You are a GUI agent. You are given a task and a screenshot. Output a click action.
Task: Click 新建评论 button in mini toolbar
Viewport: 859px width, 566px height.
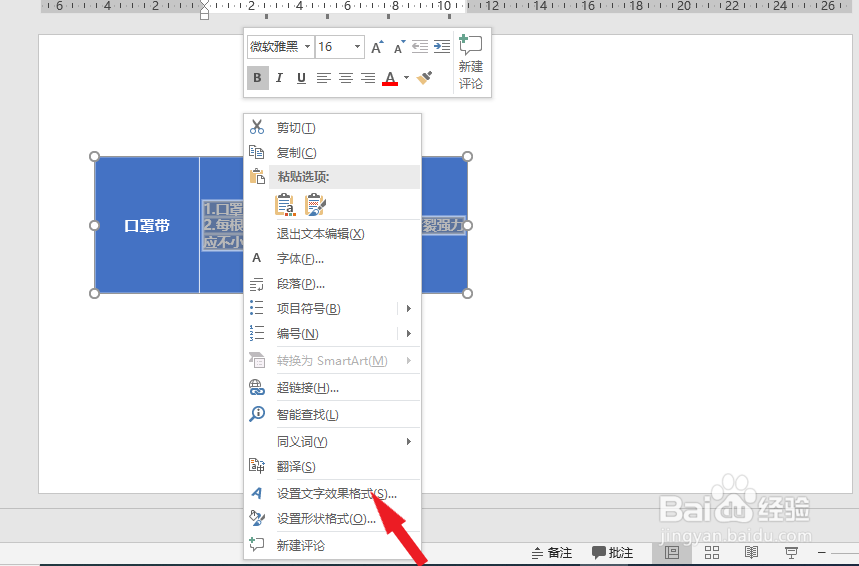pos(471,62)
